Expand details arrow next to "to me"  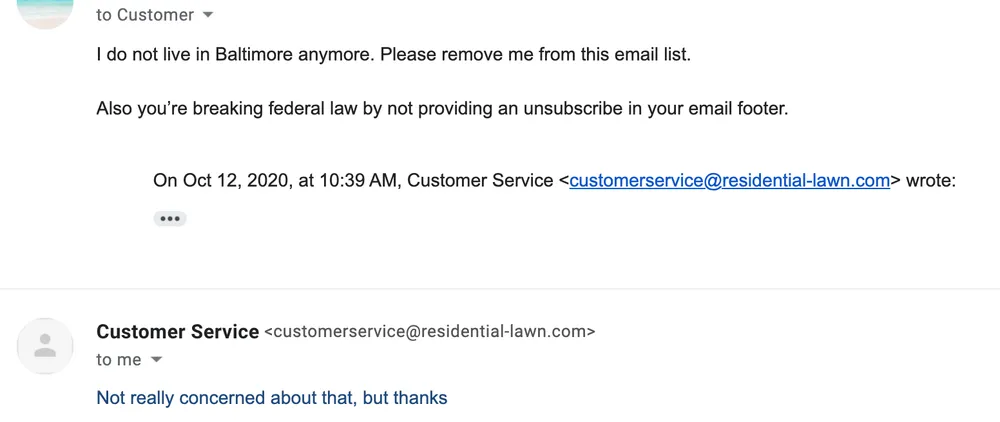(156, 360)
